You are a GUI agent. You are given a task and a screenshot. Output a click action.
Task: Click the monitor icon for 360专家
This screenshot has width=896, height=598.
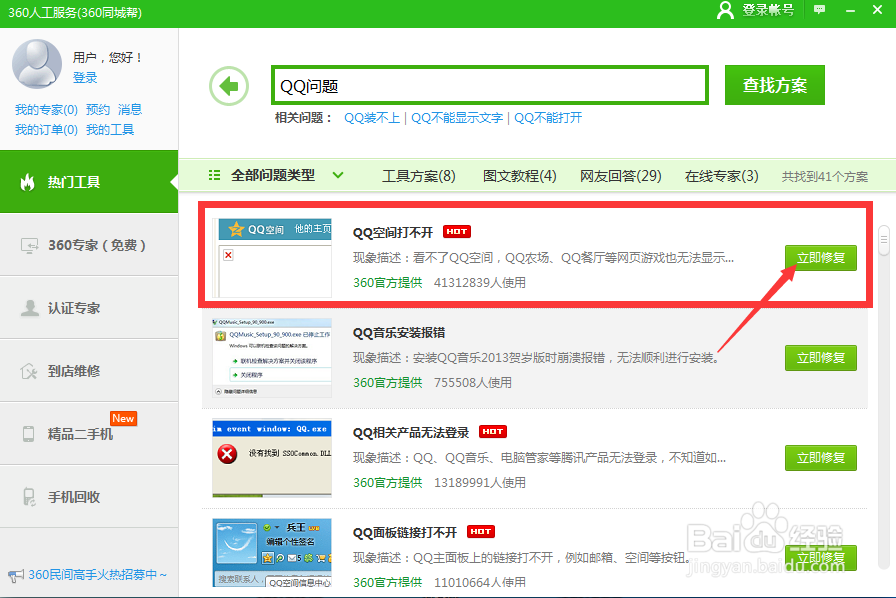(x=29, y=245)
